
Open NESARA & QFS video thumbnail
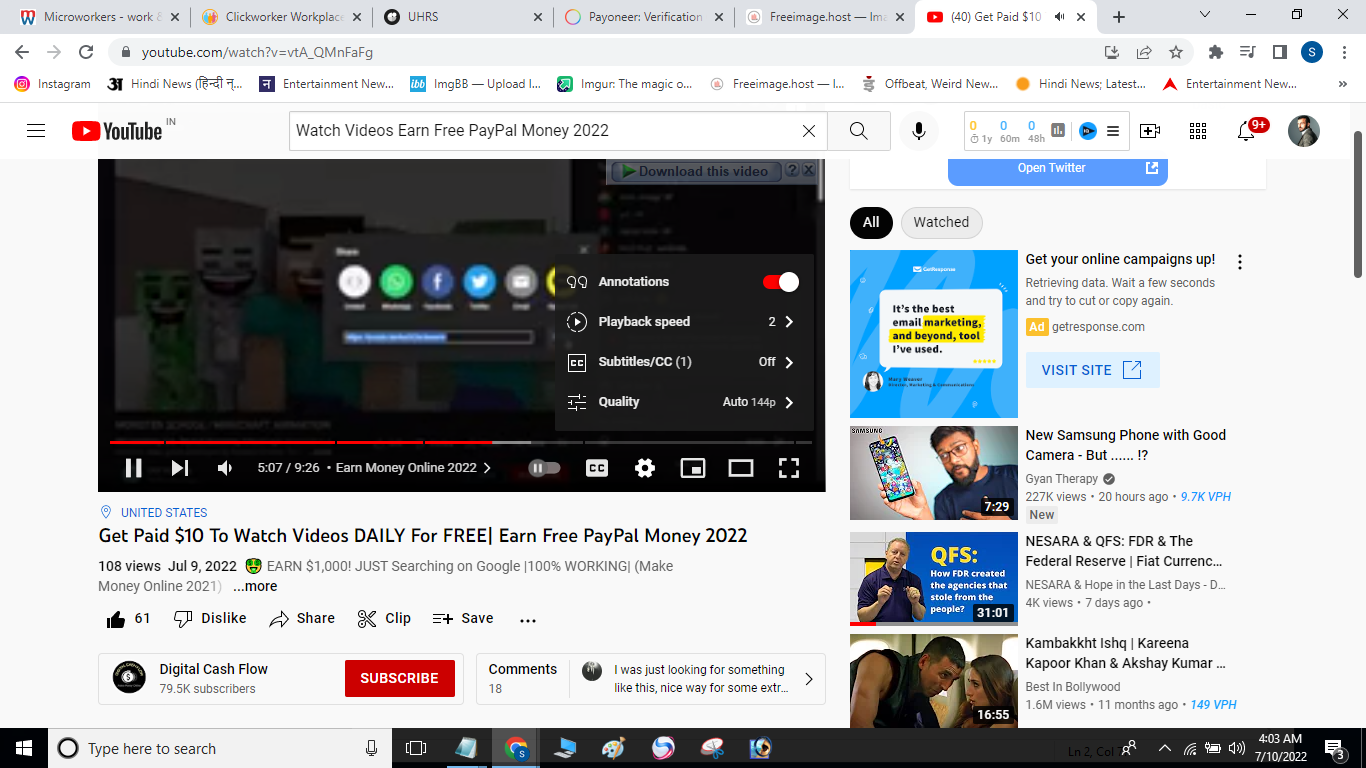pyautogui.click(x=934, y=579)
